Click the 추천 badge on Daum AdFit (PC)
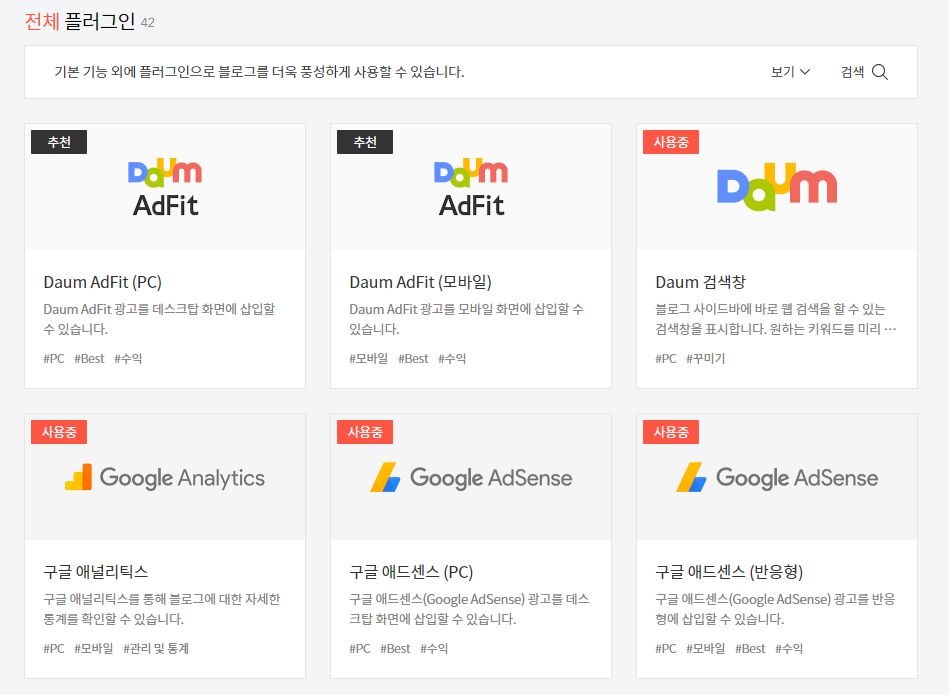This screenshot has width=949, height=695. coord(59,142)
